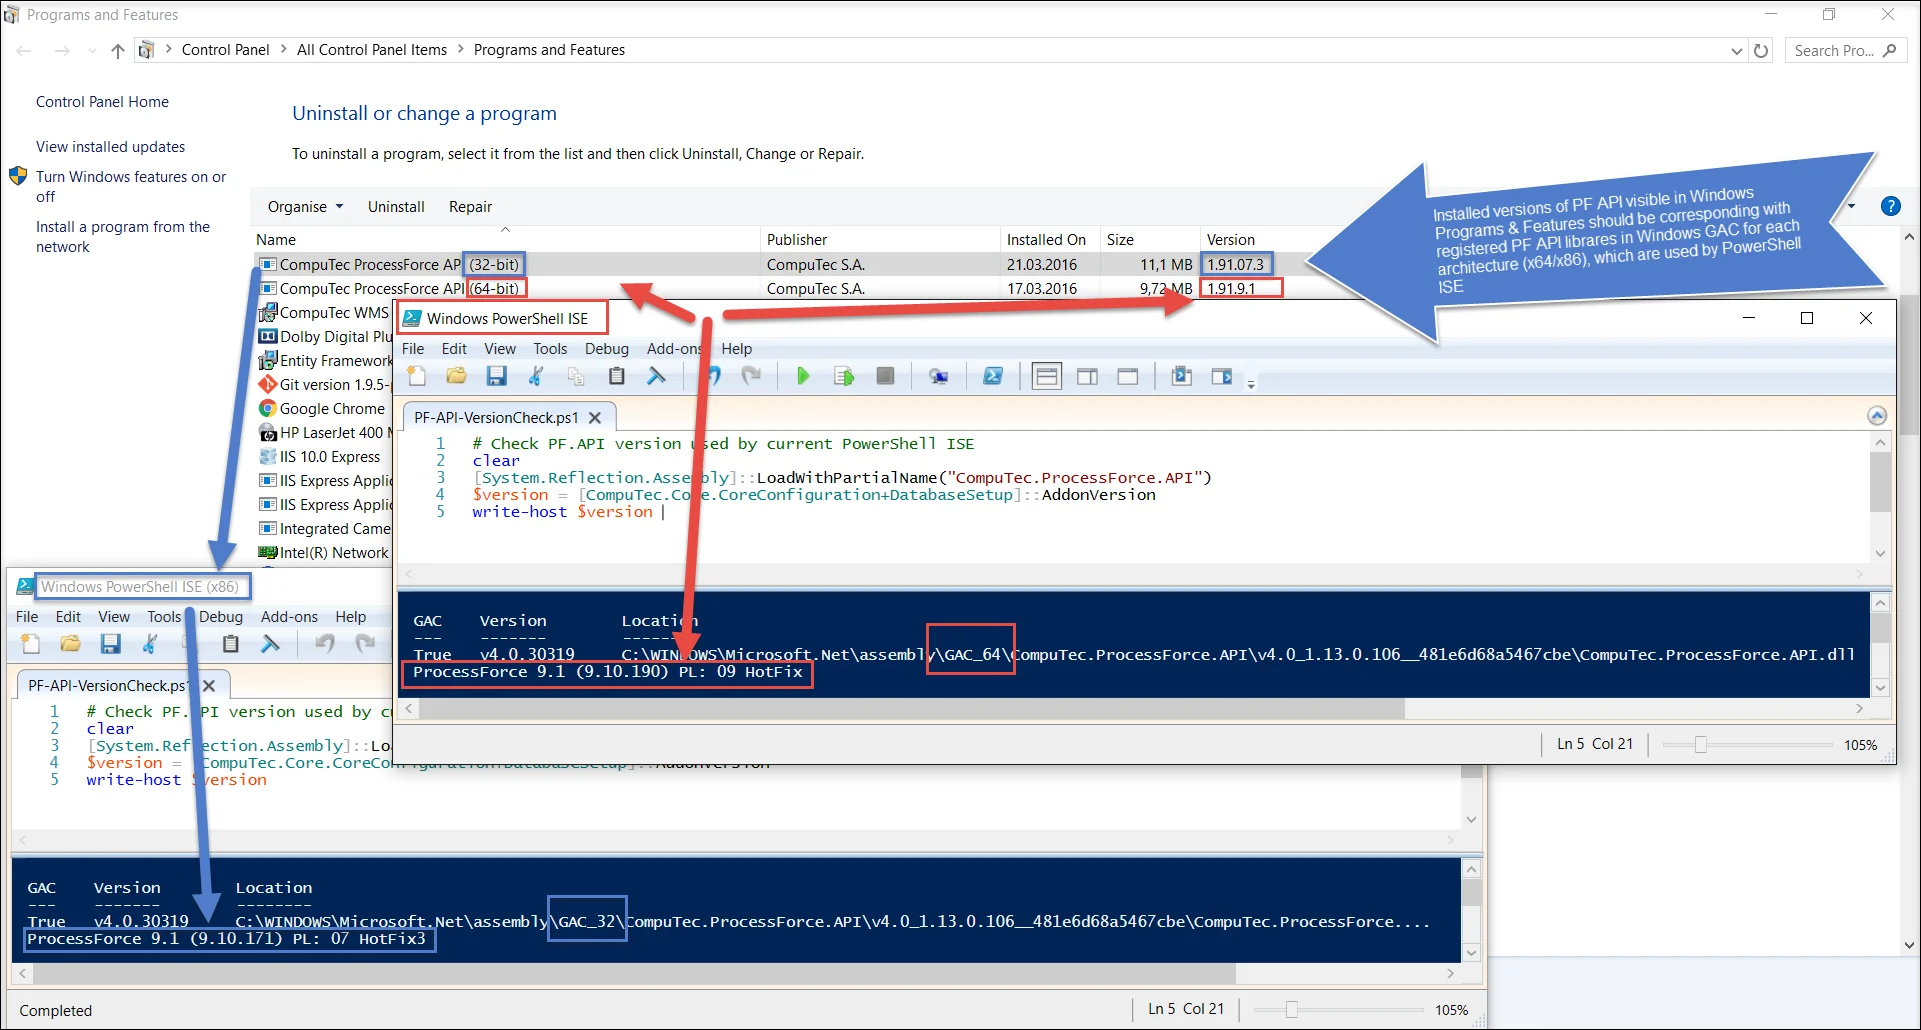The height and width of the screenshot is (1030, 1921).
Task: Click zoom slider in front ISE status bar
Action: click(1700, 745)
